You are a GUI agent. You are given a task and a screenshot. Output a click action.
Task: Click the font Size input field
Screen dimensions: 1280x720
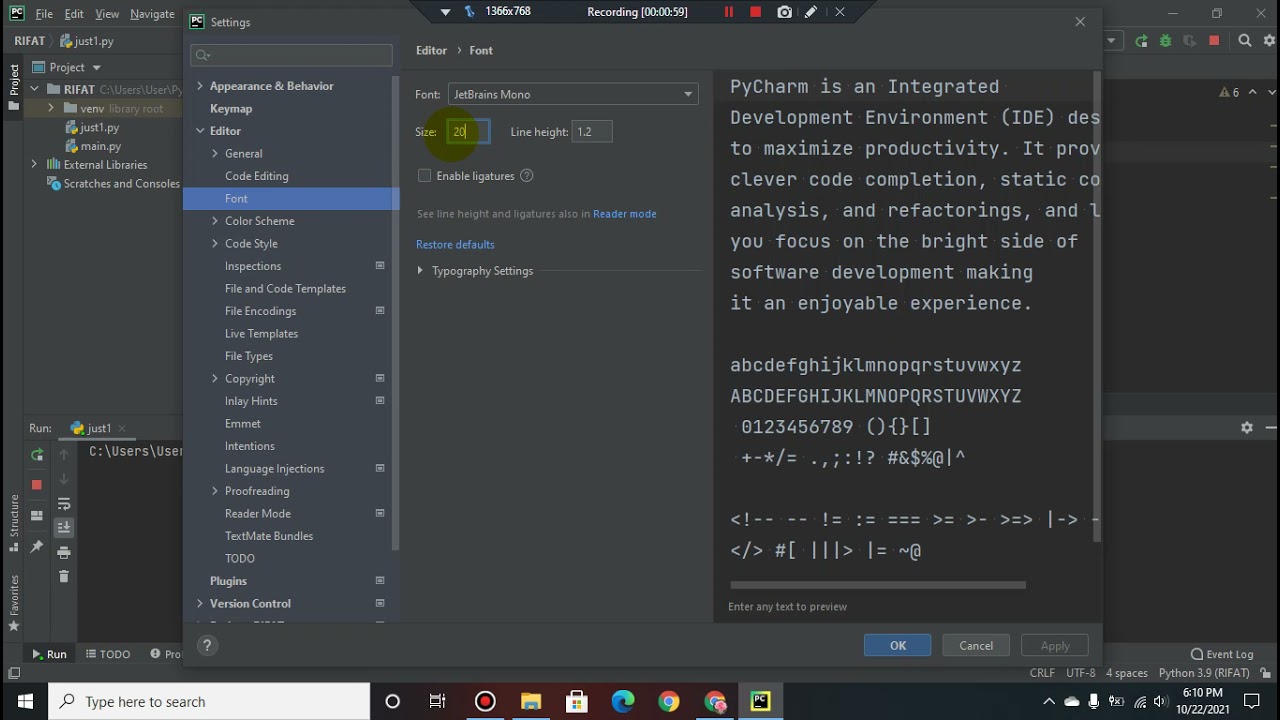coord(468,132)
